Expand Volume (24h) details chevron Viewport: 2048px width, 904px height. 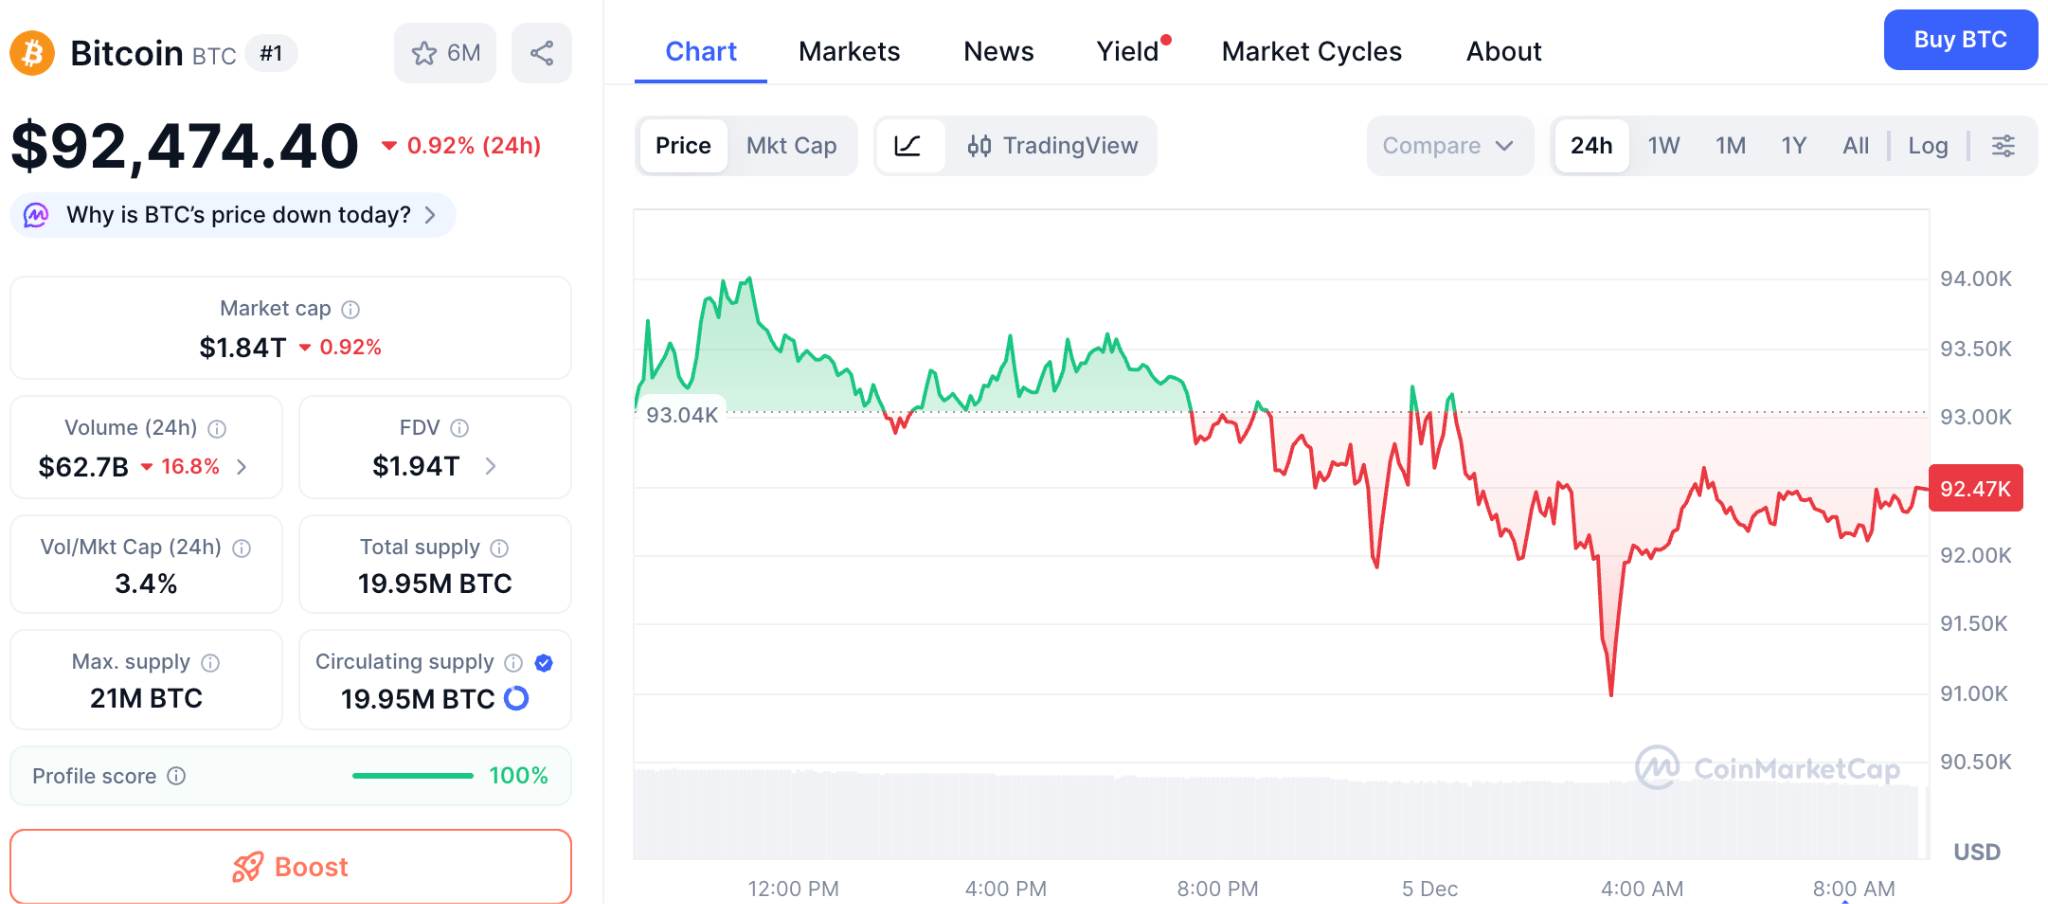(242, 467)
